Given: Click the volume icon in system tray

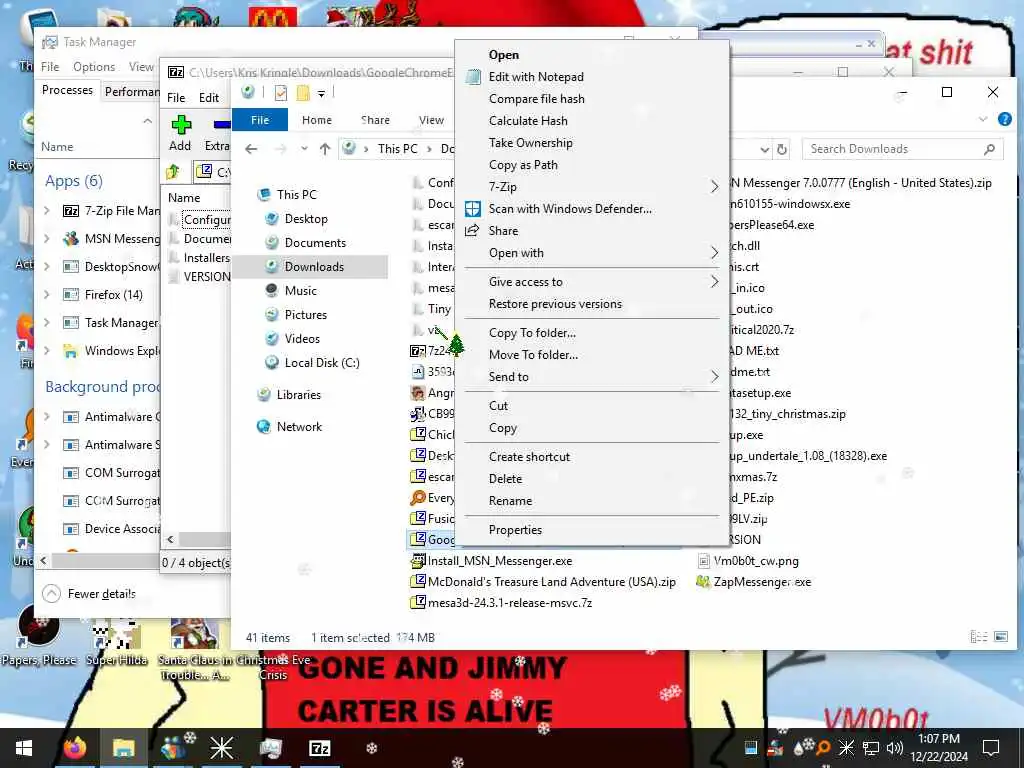Looking at the screenshot, I should [x=894, y=748].
